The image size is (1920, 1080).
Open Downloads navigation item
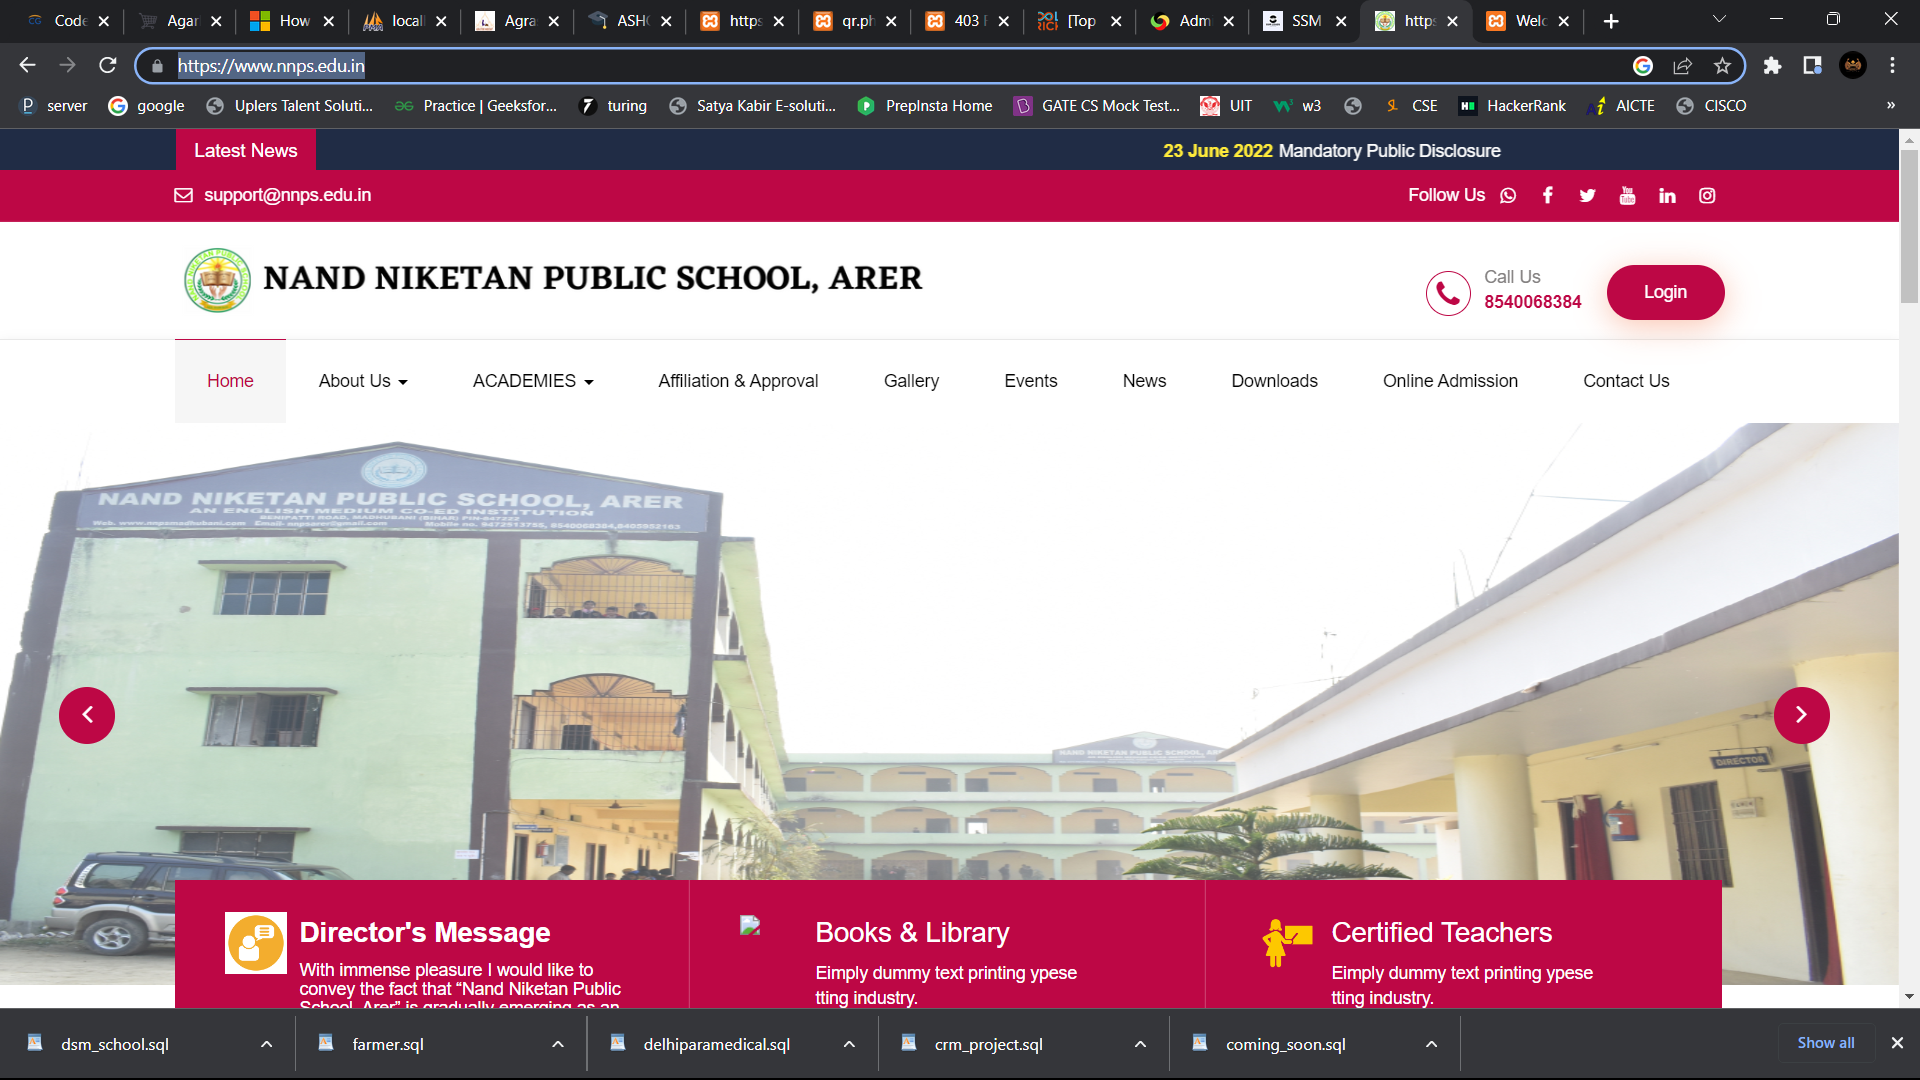(1274, 381)
